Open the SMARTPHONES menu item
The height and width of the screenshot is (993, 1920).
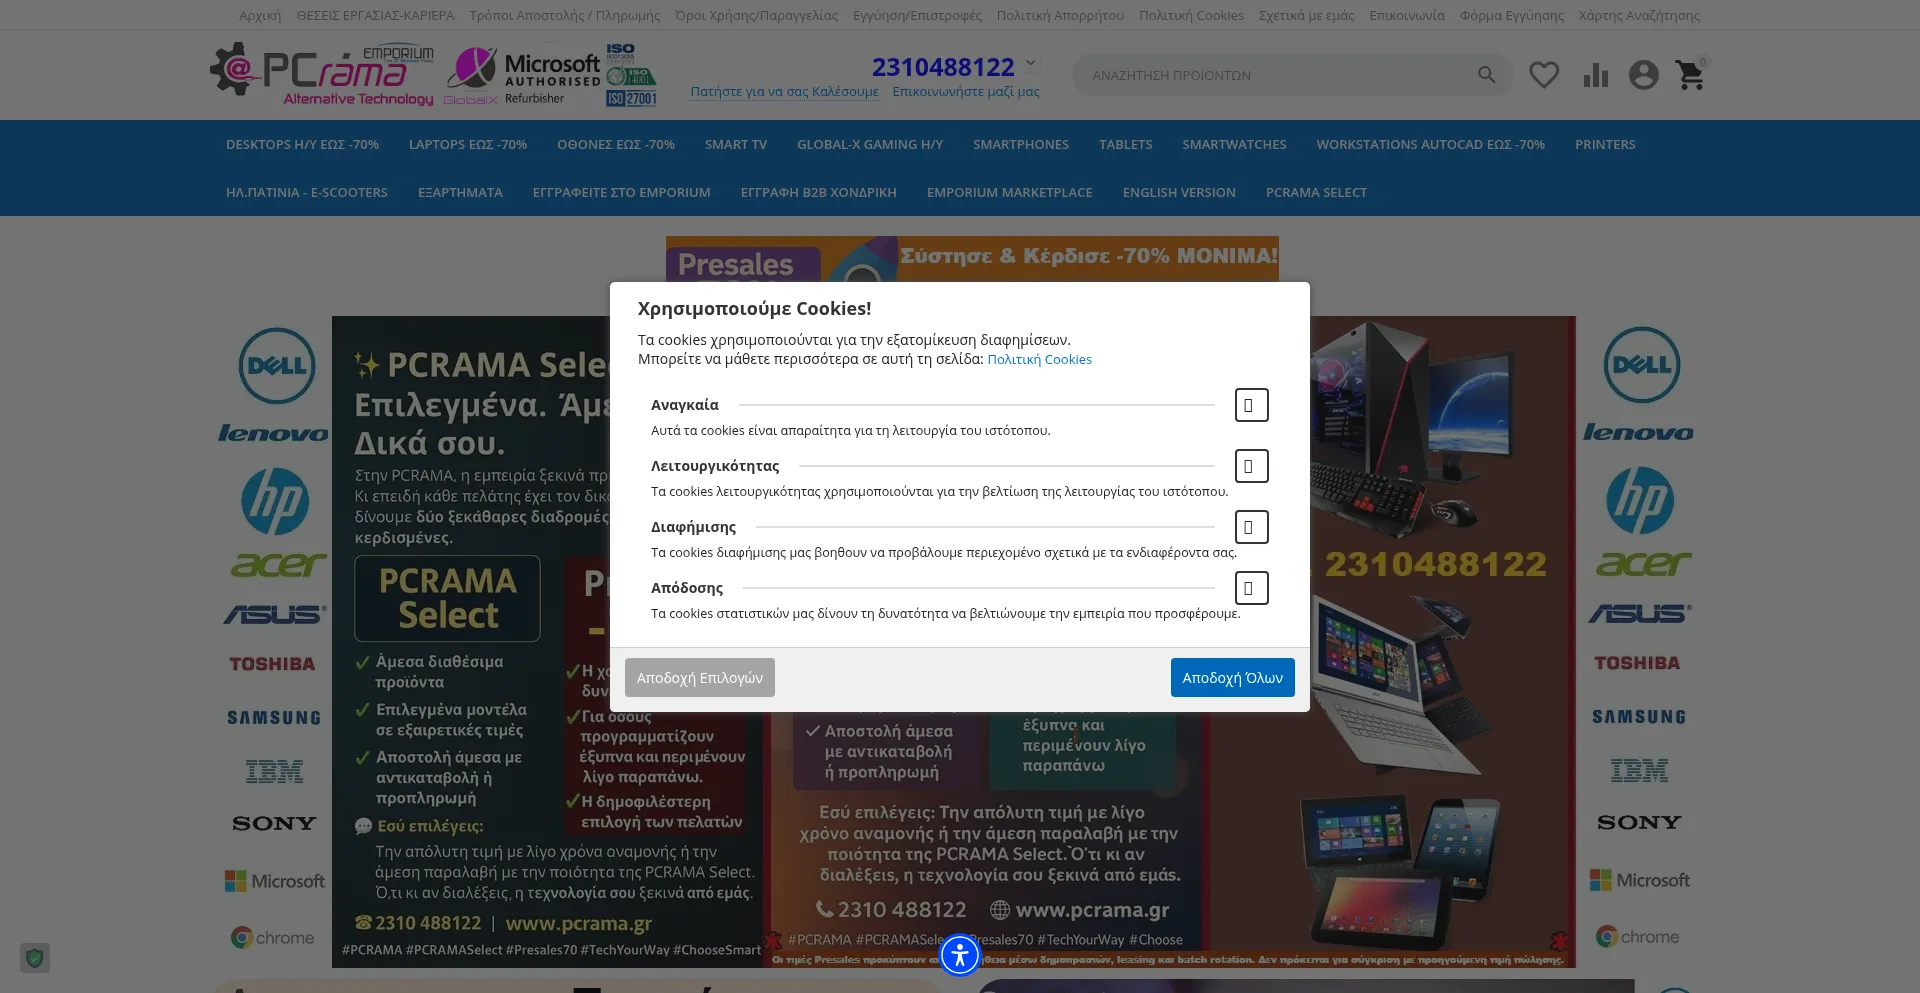pyautogui.click(x=1020, y=145)
